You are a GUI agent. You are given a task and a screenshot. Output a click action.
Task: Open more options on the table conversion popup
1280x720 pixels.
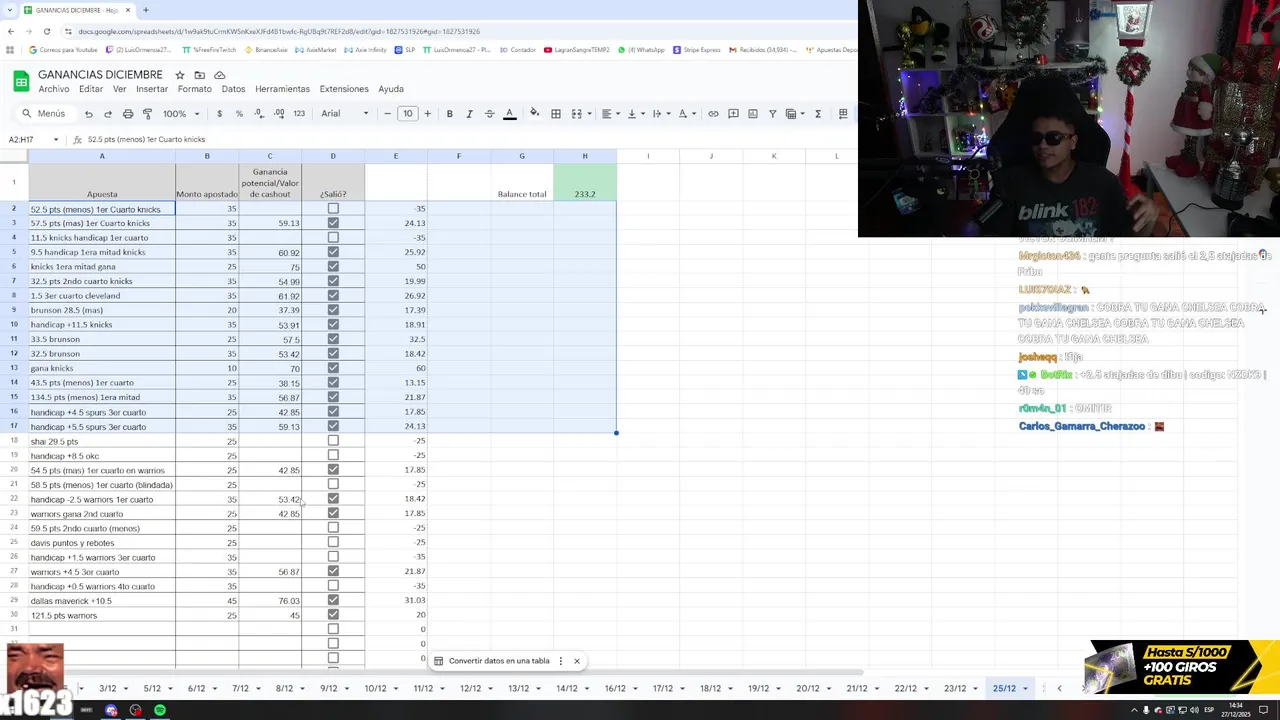click(x=560, y=661)
